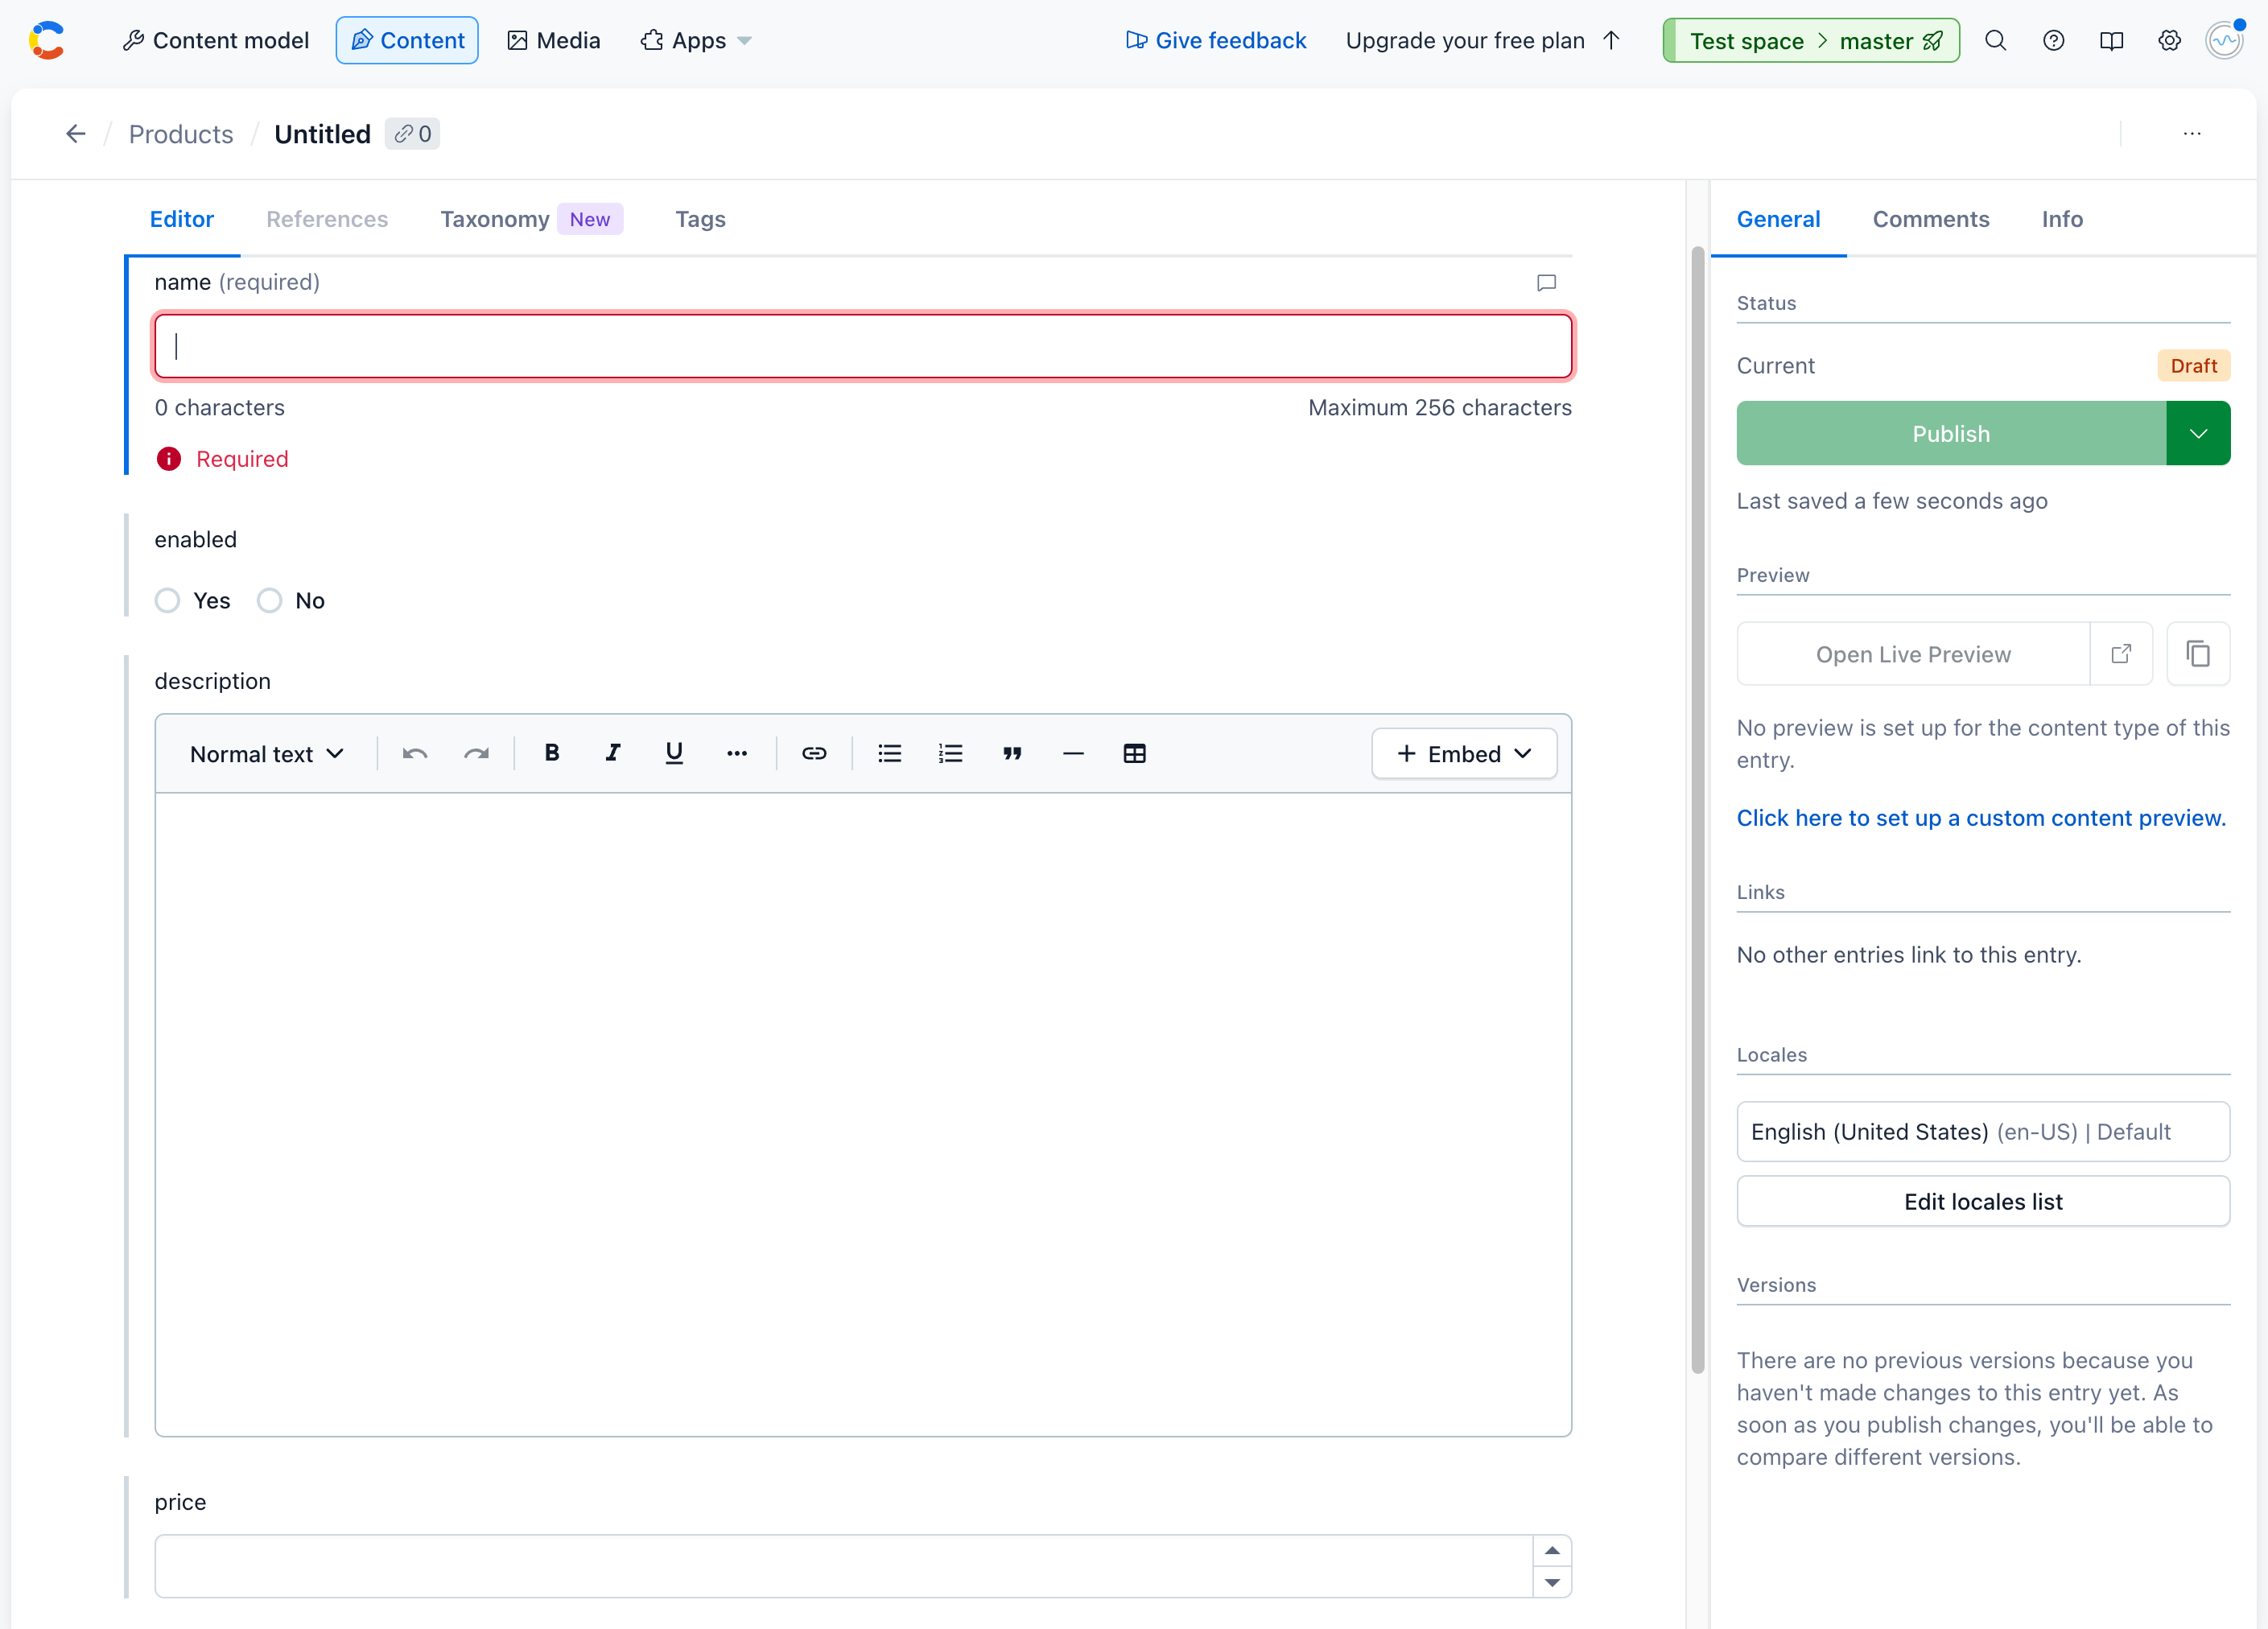The image size is (2268, 1629).
Task: Switch to the Comments sidebar tab
Action: (1931, 219)
